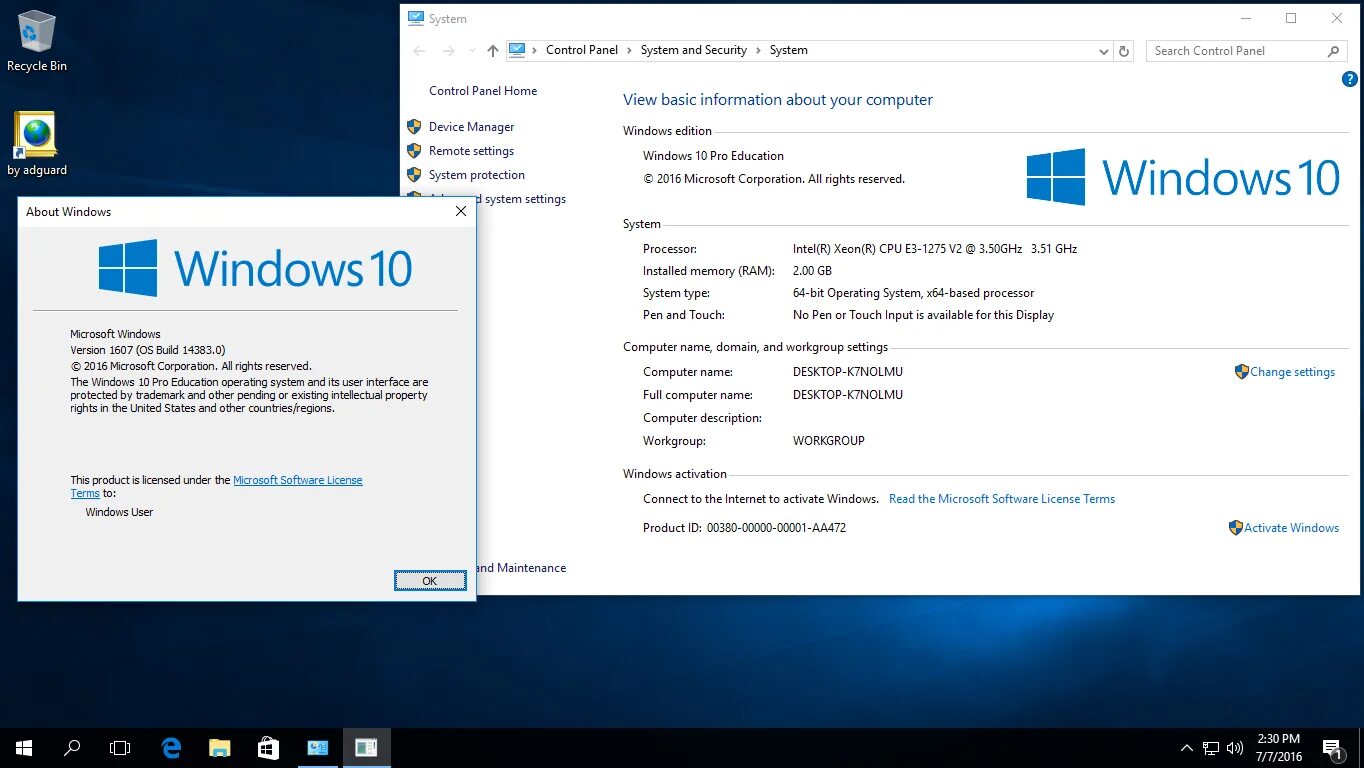Close the About Windows dialog
This screenshot has height=768, width=1364.
[461, 212]
